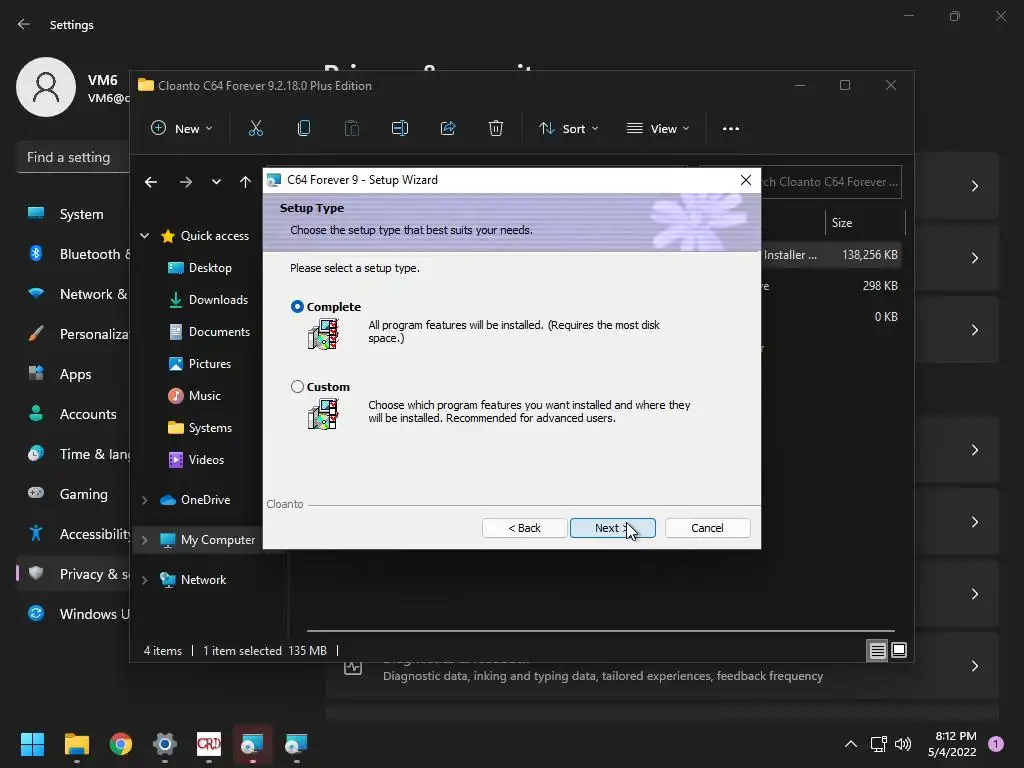Open Documents in Explorer navigation pane
Screen dimensions: 1024x768
click(x=209, y=332)
